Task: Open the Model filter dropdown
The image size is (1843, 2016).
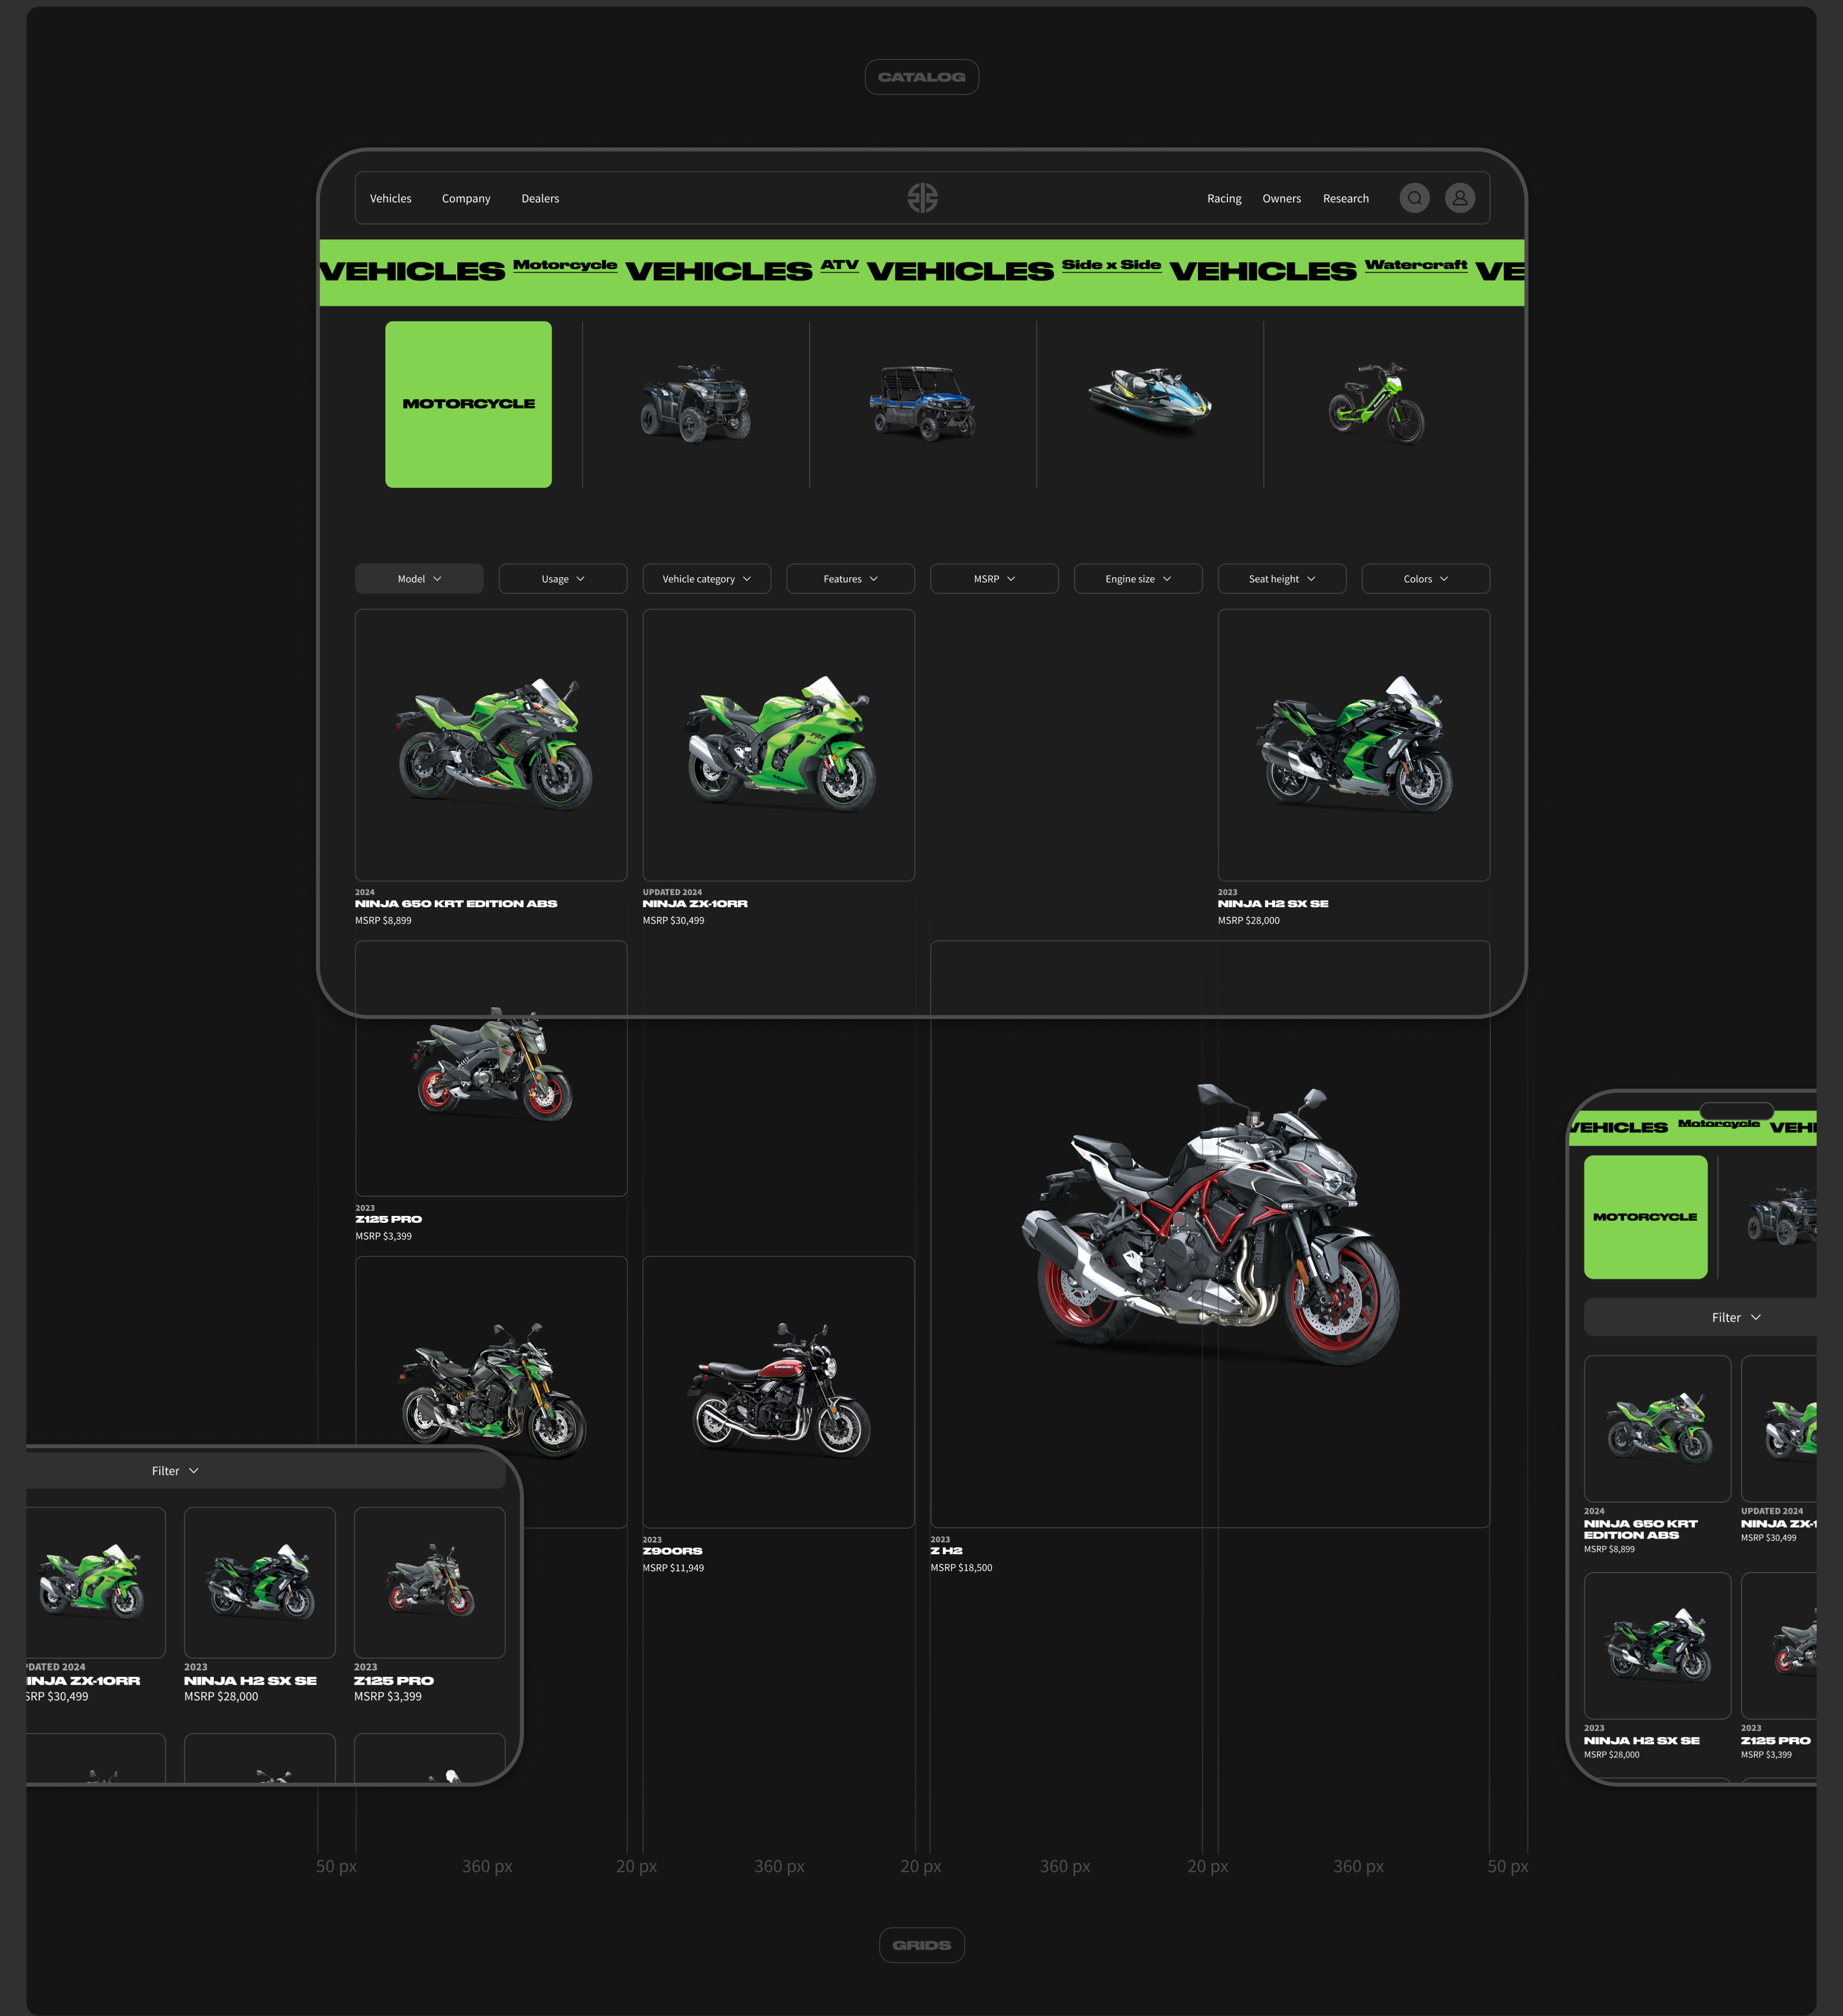Action: tap(418, 578)
